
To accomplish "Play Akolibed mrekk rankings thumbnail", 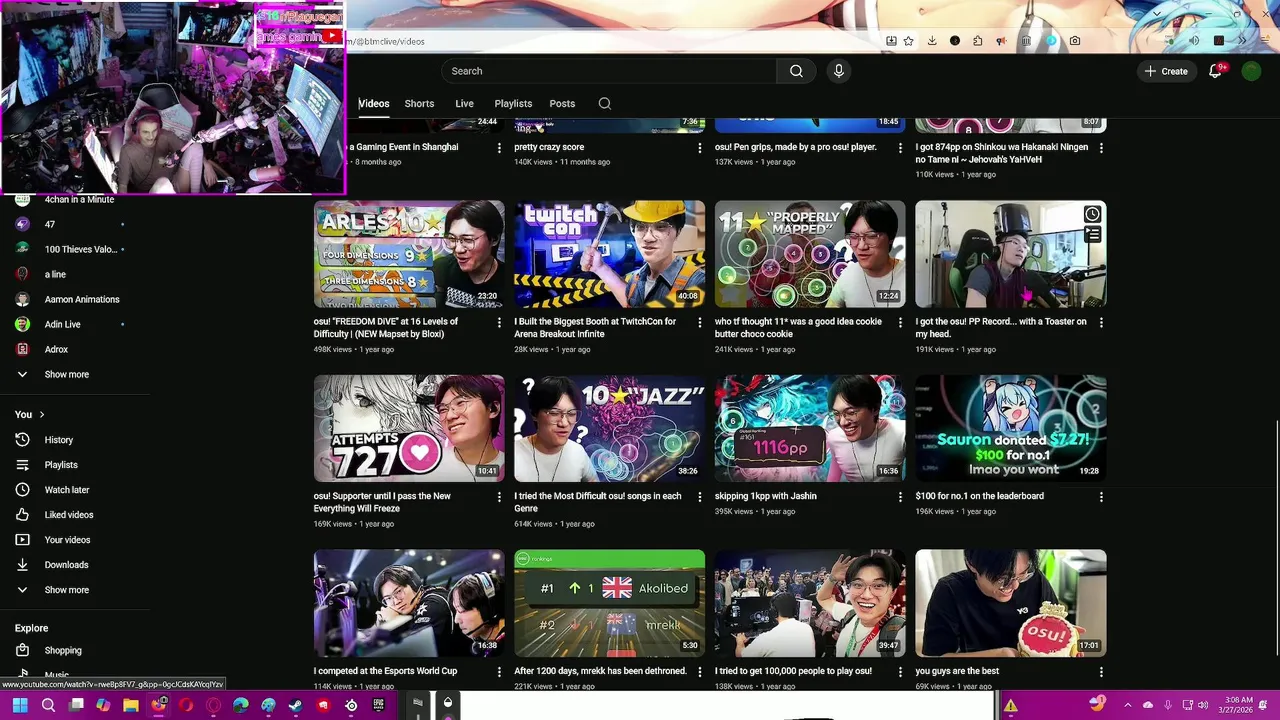I will click(x=609, y=603).
